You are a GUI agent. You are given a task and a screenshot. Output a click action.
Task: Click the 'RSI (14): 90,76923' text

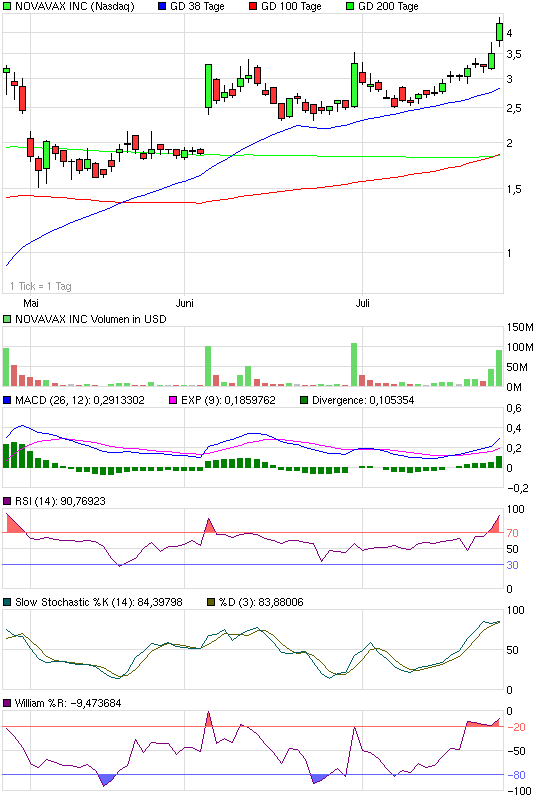click(x=60, y=501)
